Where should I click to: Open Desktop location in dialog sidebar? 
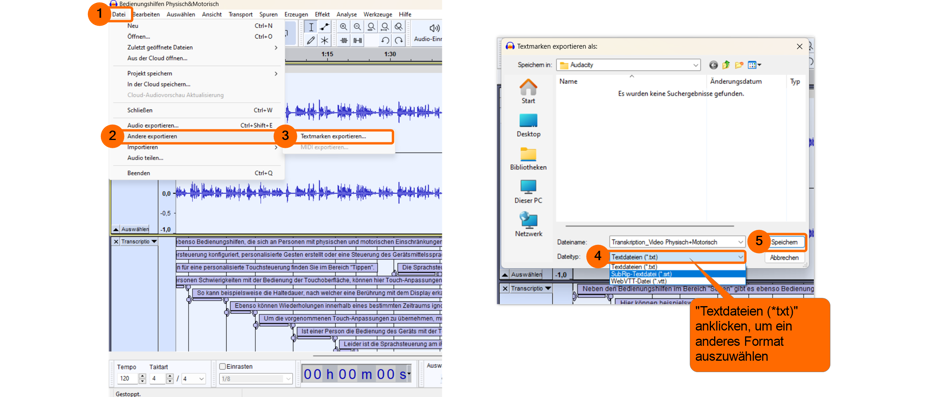pos(528,125)
